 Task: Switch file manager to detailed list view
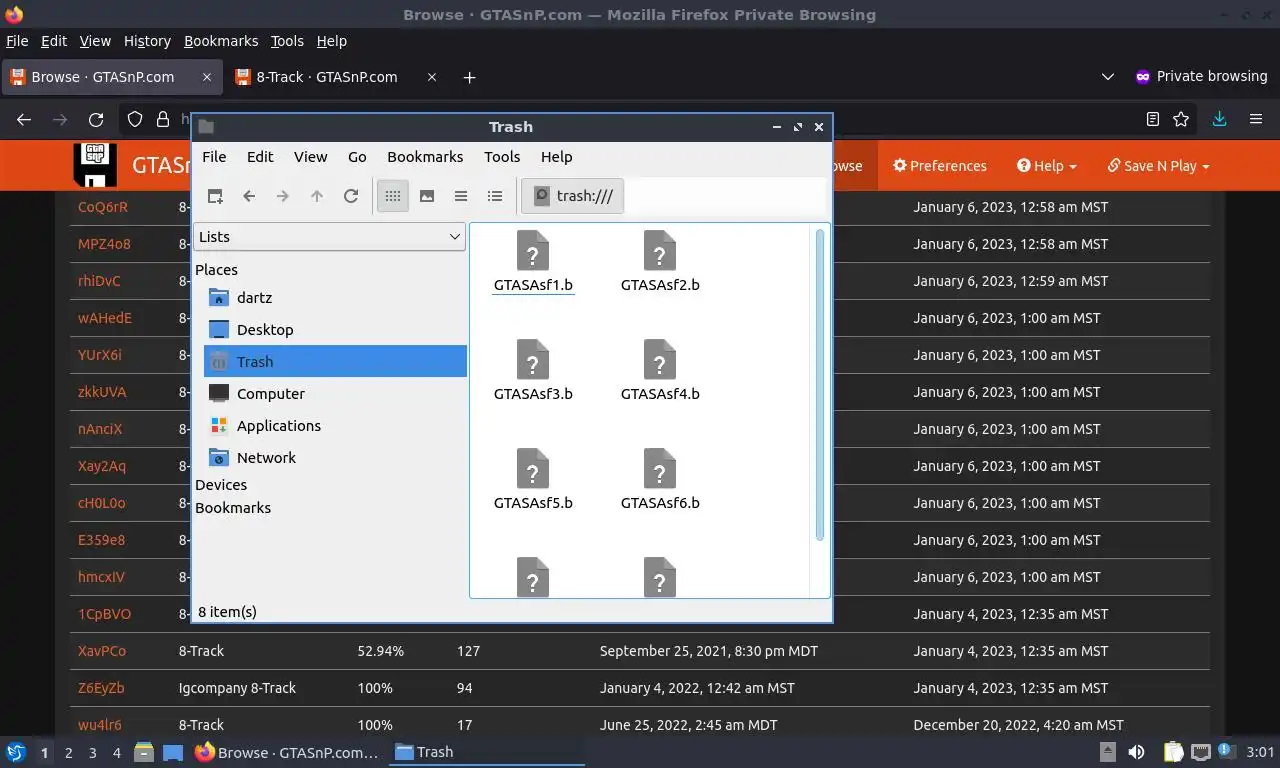495,196
